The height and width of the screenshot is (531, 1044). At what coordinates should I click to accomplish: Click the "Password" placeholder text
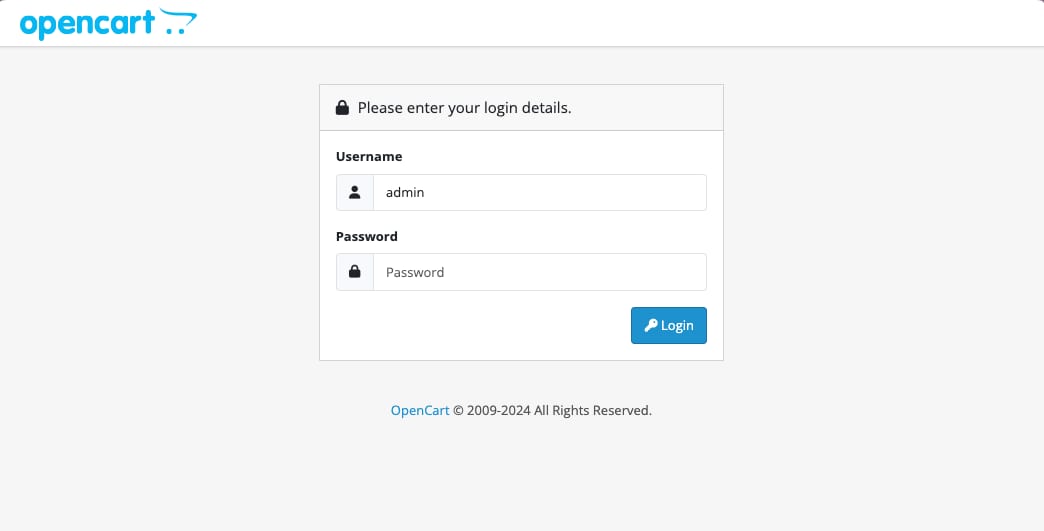pos(415,272)
